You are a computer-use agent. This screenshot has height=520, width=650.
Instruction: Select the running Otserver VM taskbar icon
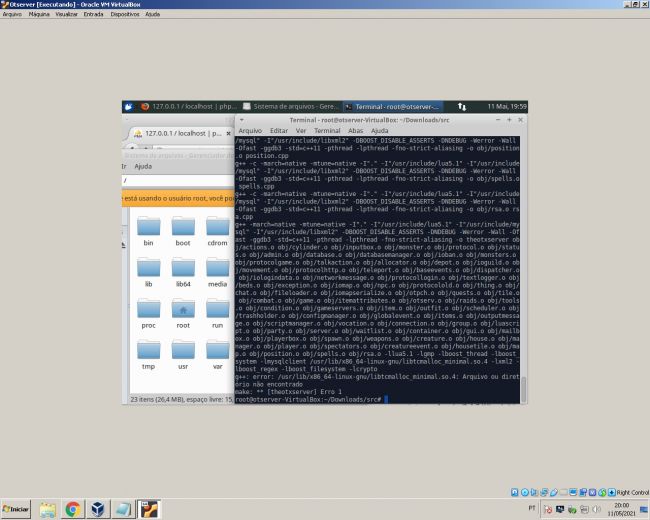click(x=149, y=509)
